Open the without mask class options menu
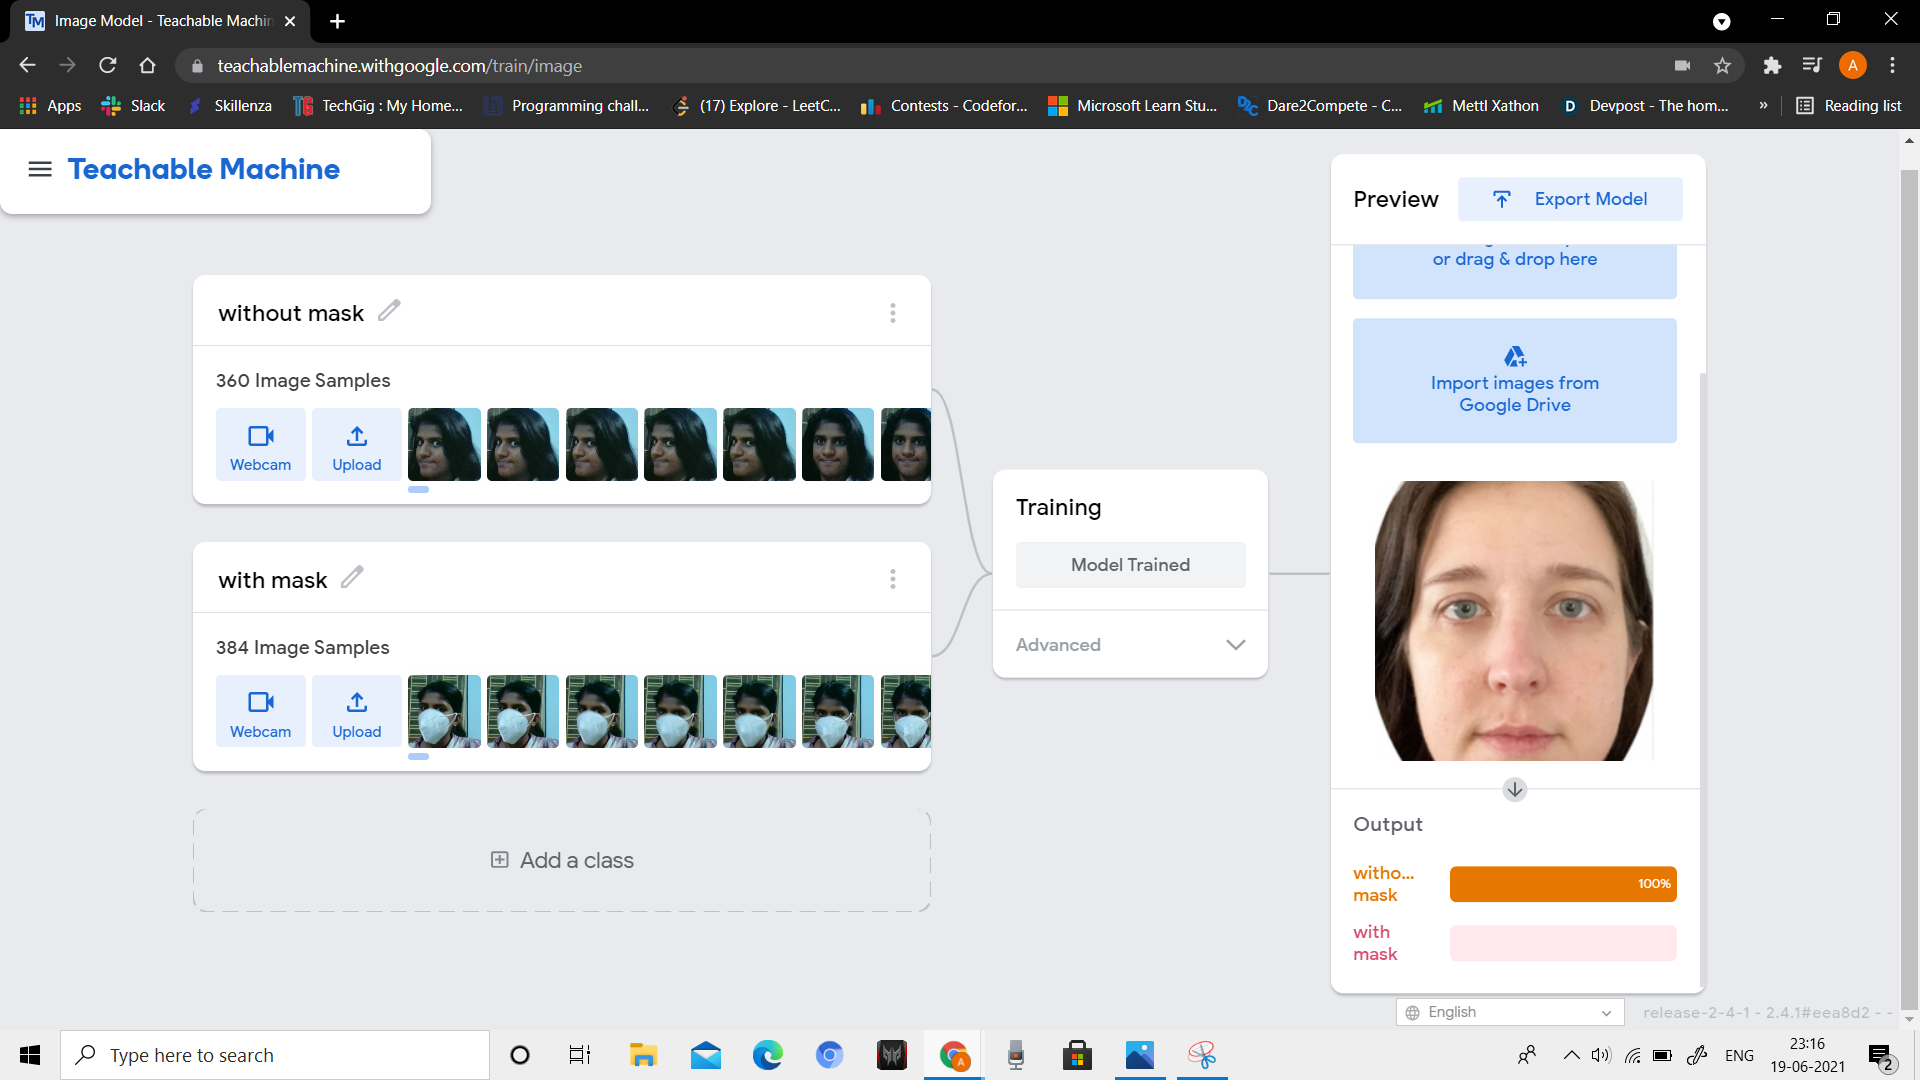Viewport: 1920px width, 1080px height. [892, 313]
